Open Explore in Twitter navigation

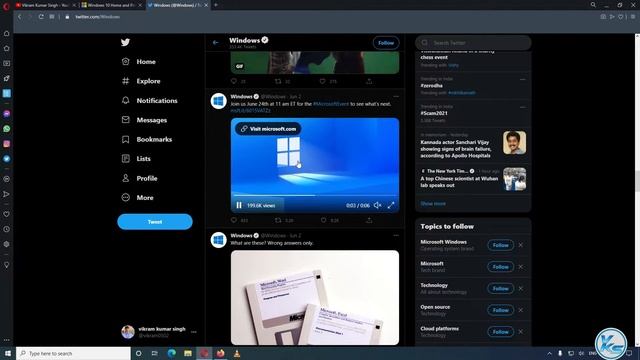[x=141, y=81]
